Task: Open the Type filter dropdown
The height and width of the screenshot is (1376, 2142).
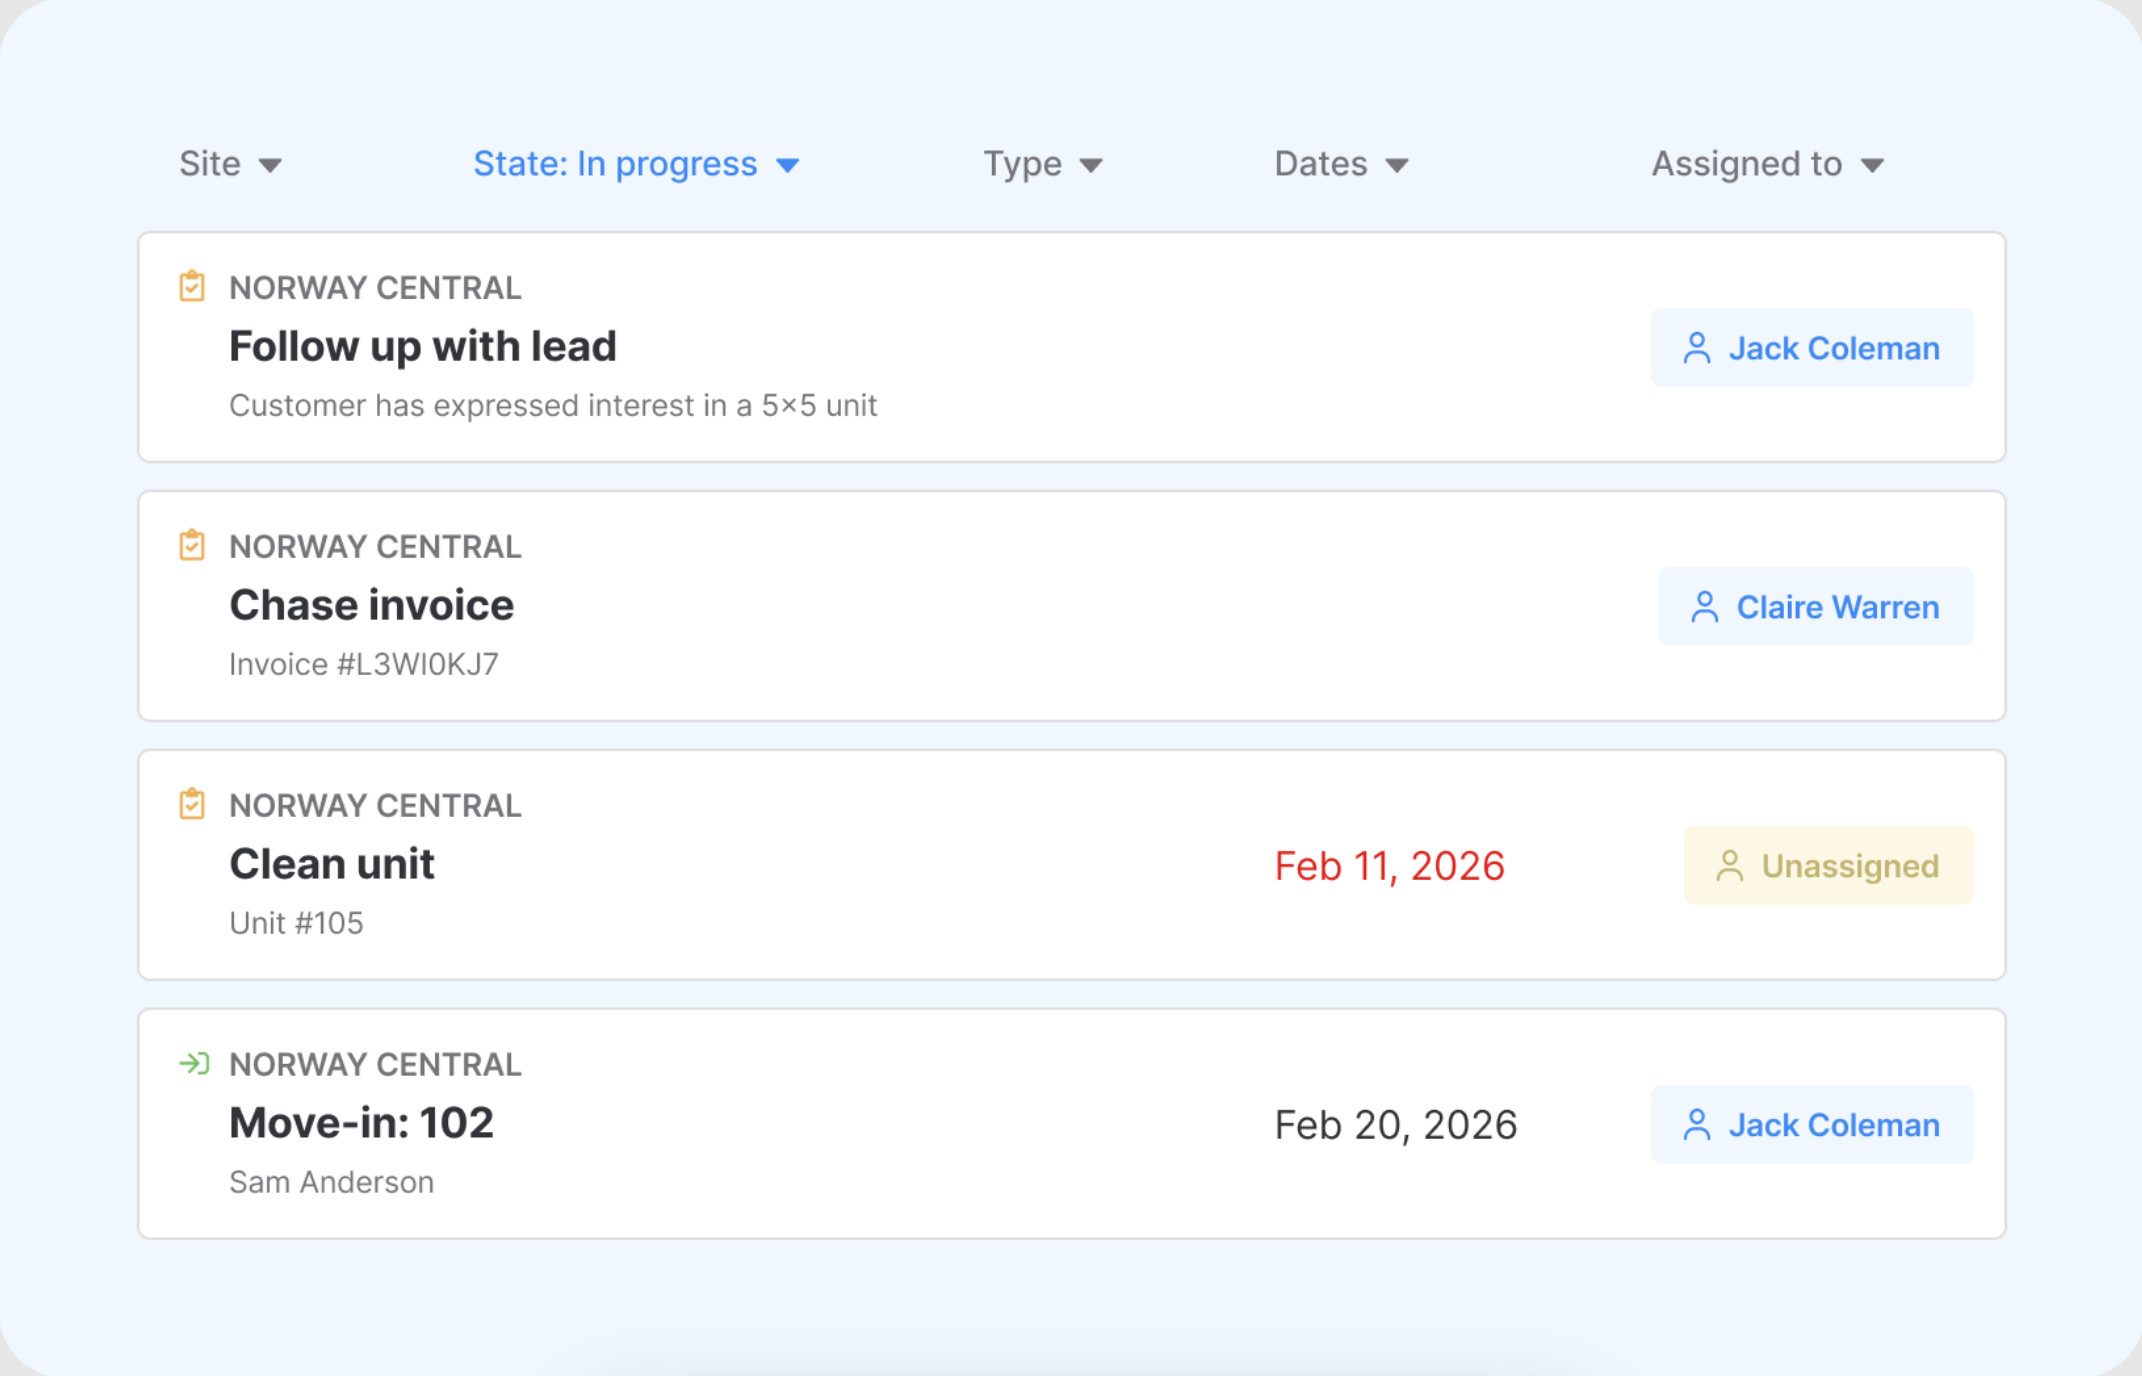Action: click(1041, 163)
